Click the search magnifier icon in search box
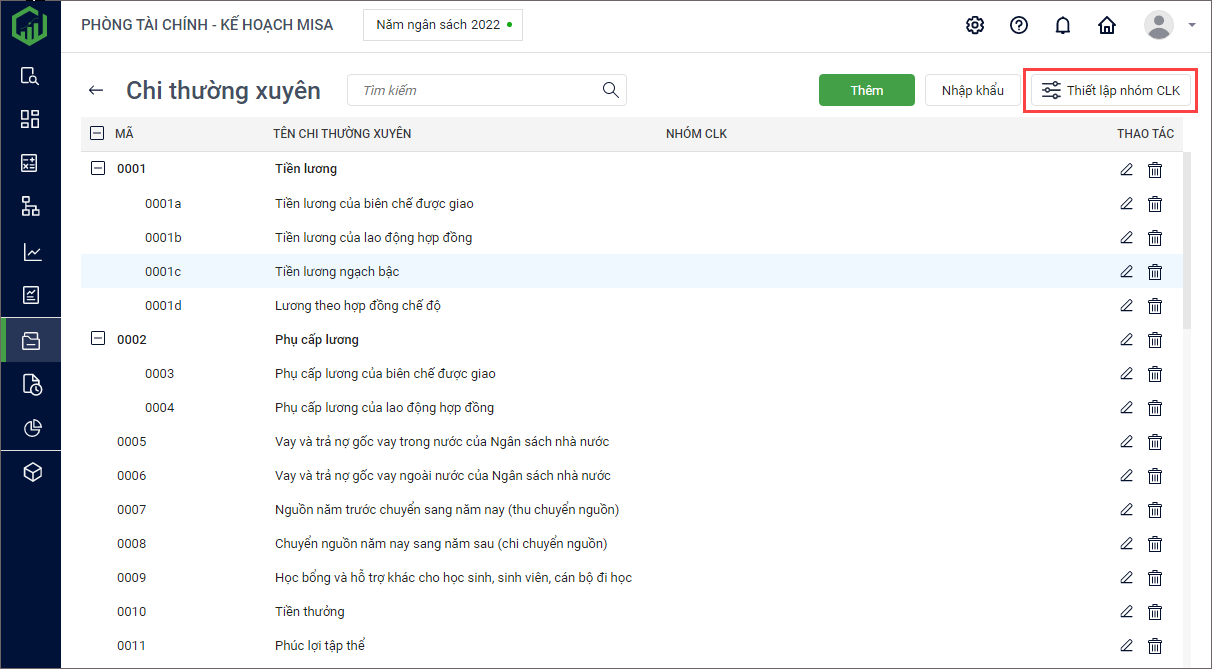The height and width of the screenshot is (669, 1212). (x=611, y=90)
